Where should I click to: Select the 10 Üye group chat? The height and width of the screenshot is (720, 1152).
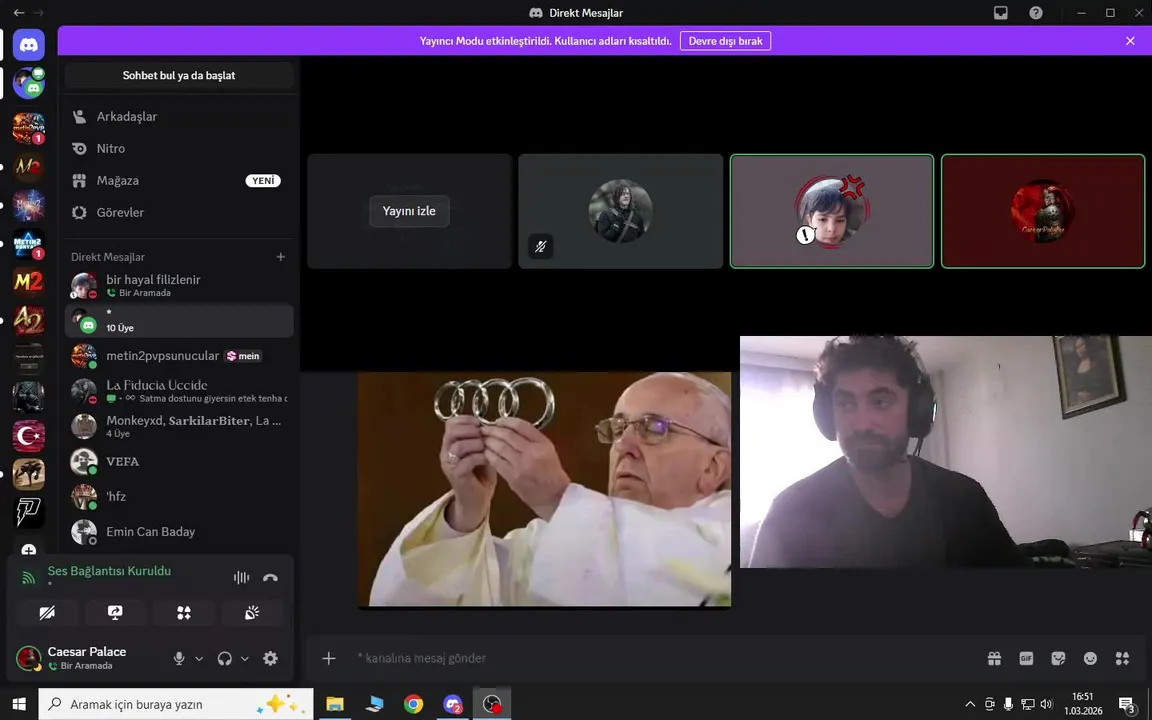pyautogui.click(x=179, y=320)
